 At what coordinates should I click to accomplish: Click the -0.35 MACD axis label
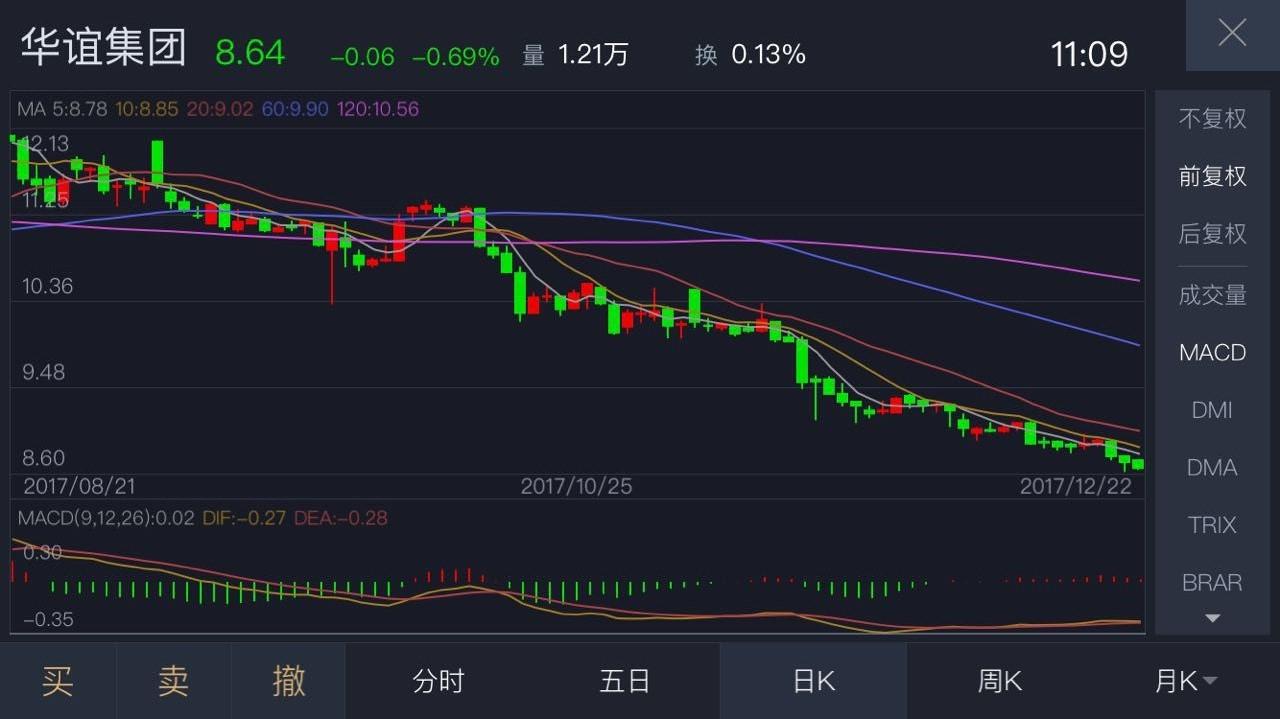[48, 619]
